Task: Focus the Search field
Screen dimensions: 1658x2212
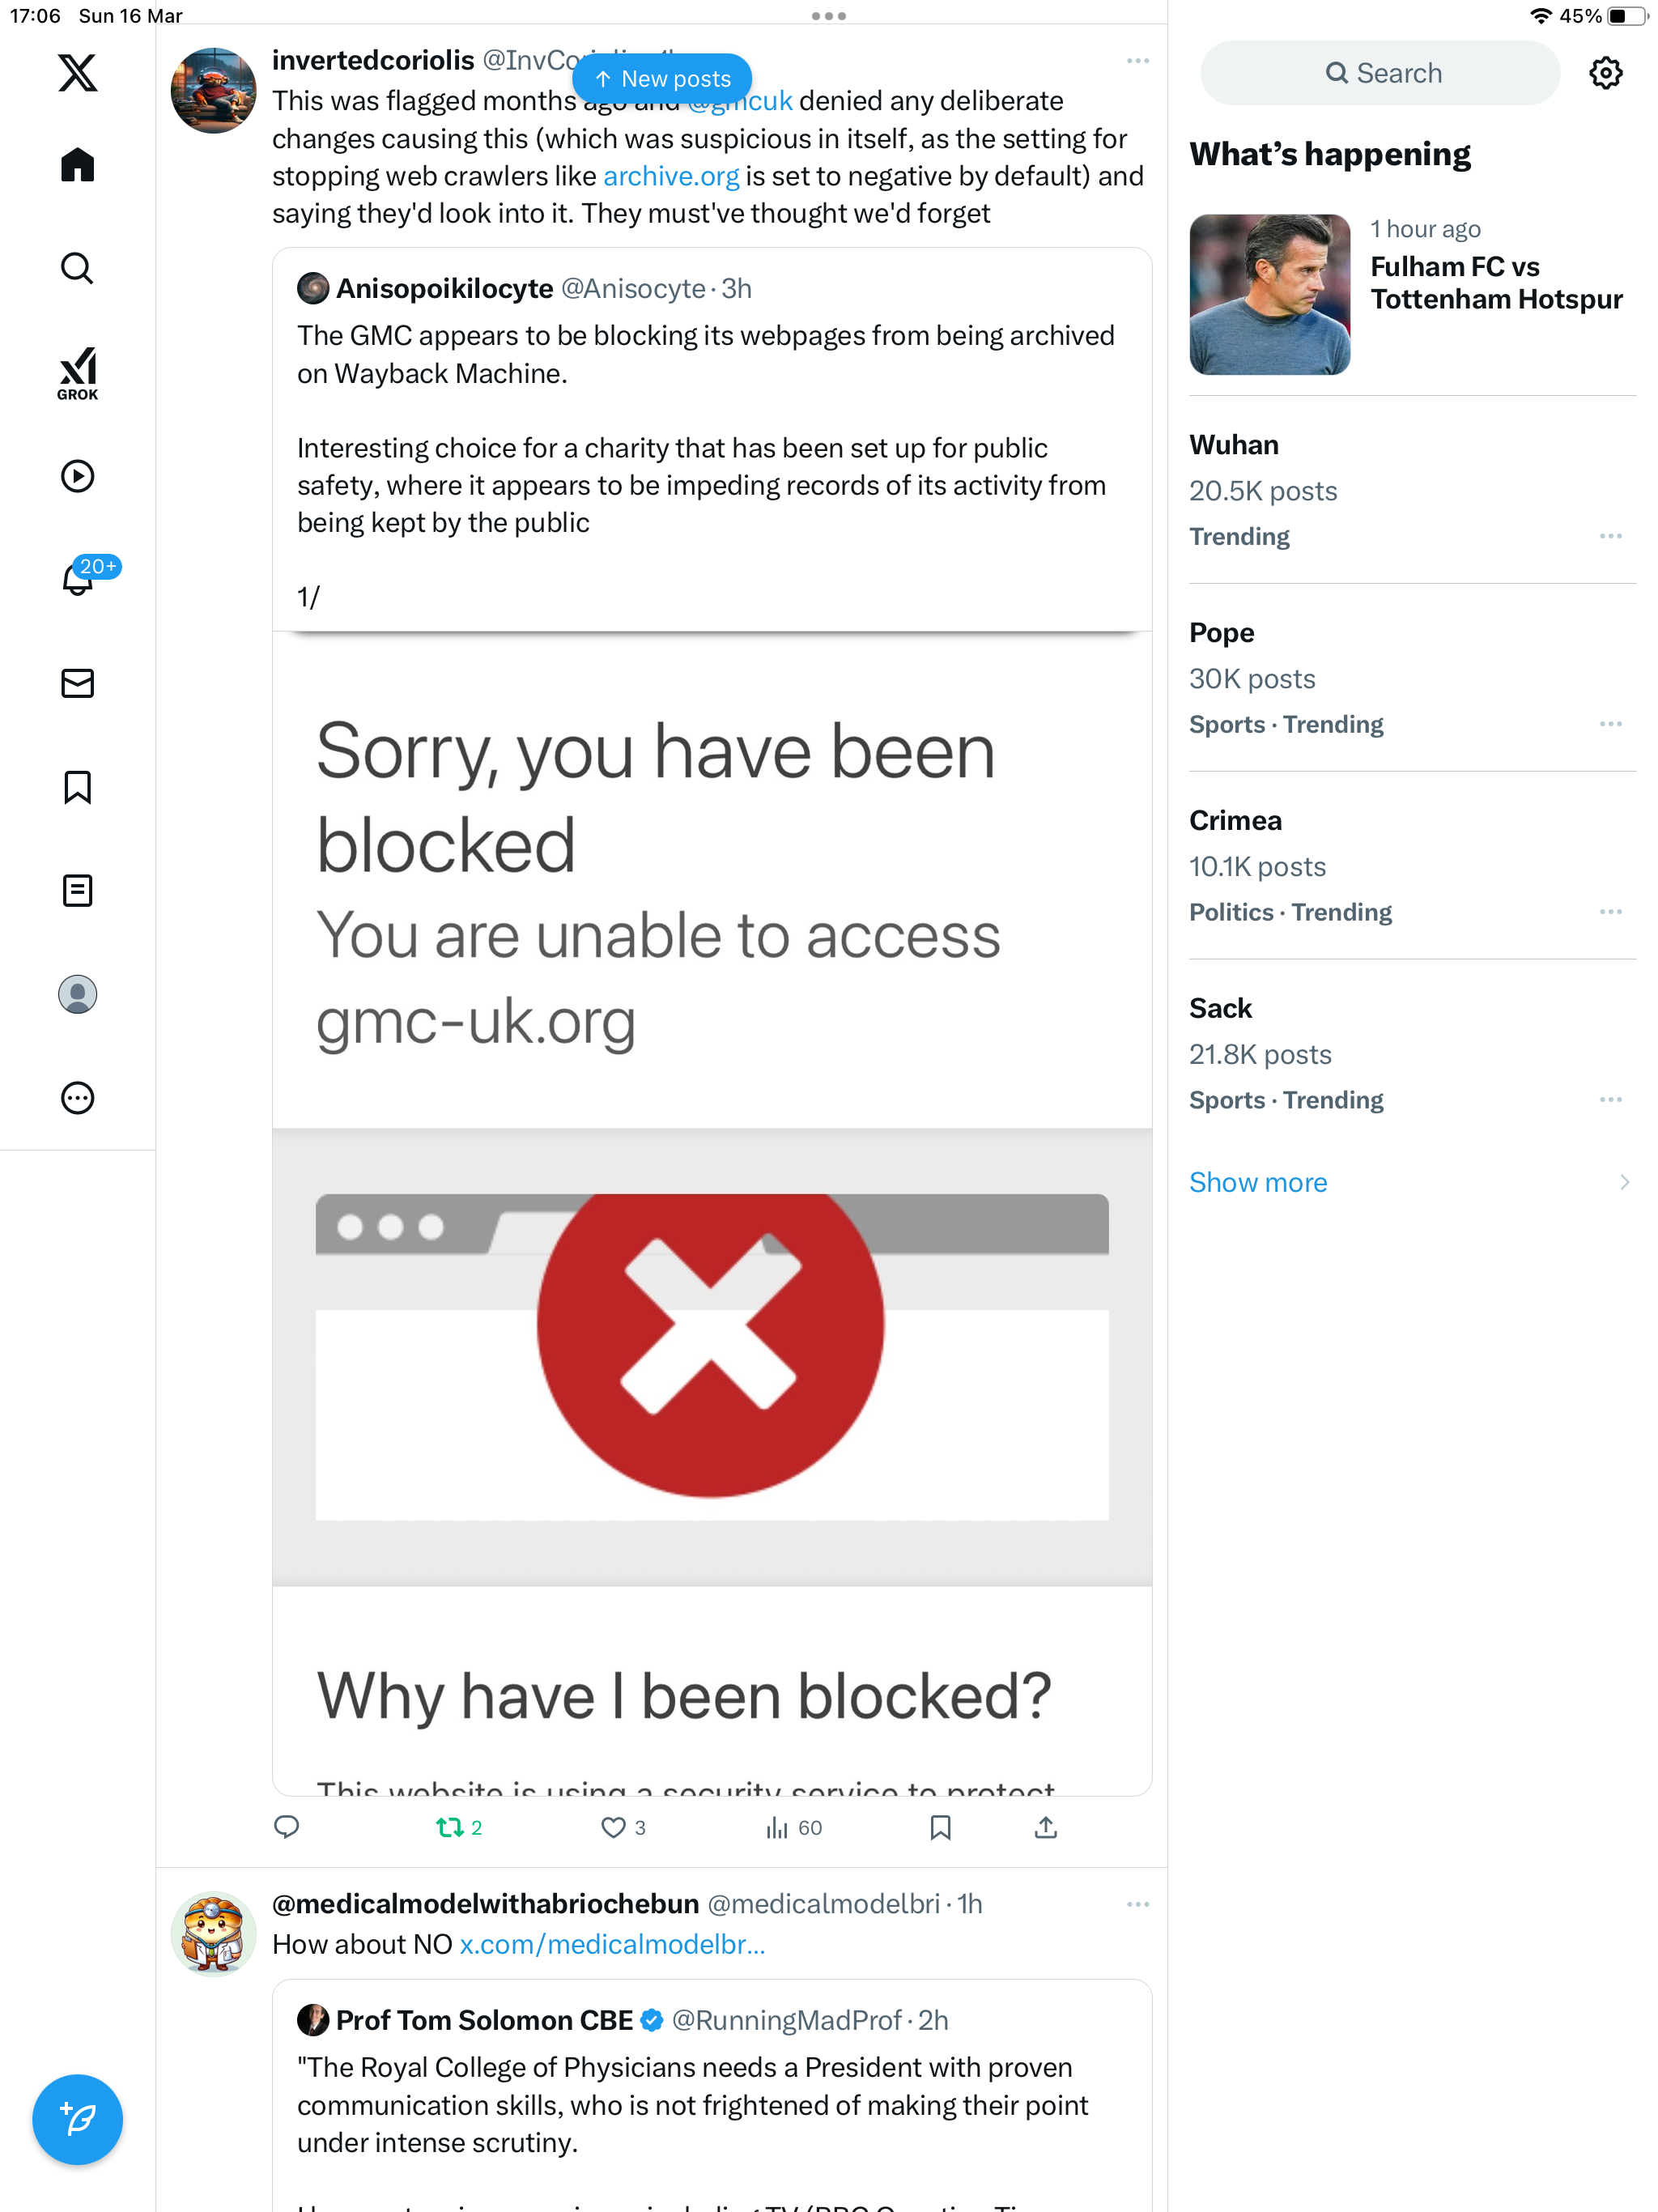Action: (1380, 73)
